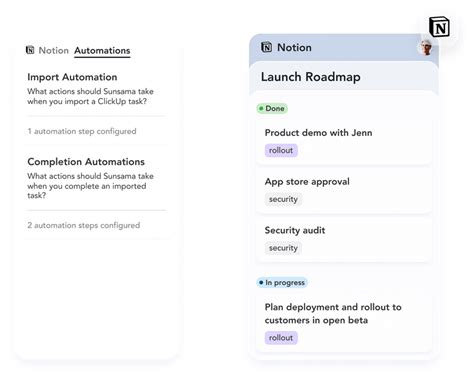Image resolution: width=474 pixels, height=379 pixels.
Task: Expand 2 automation steps configured
Action: click(84, 225)
